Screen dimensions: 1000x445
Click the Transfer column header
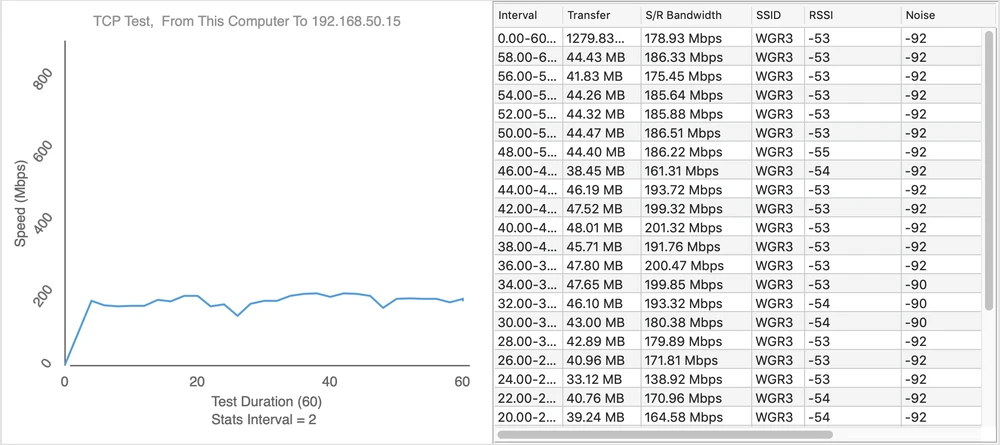[598, 16]
